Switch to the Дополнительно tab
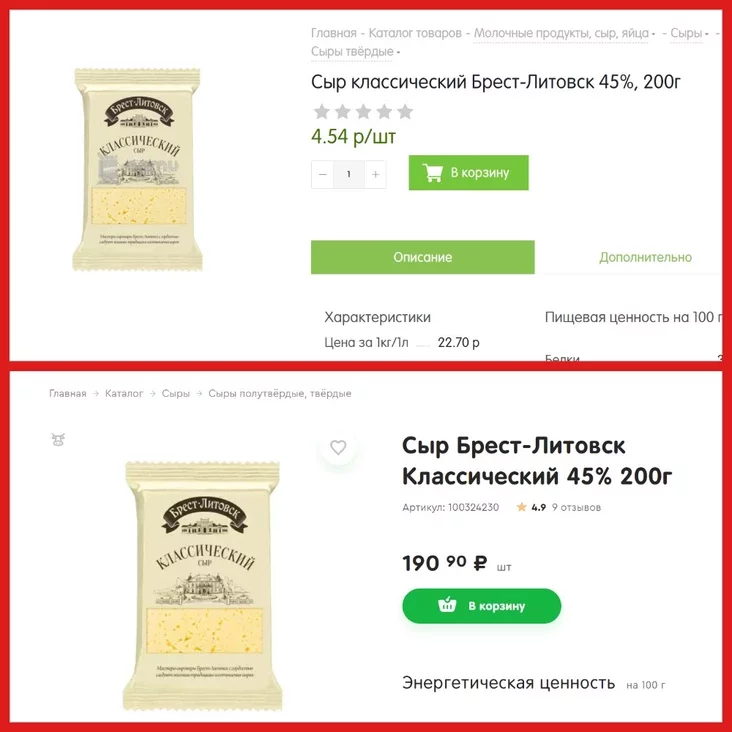This screenshot has height=732, width=732. click(645, 257)
